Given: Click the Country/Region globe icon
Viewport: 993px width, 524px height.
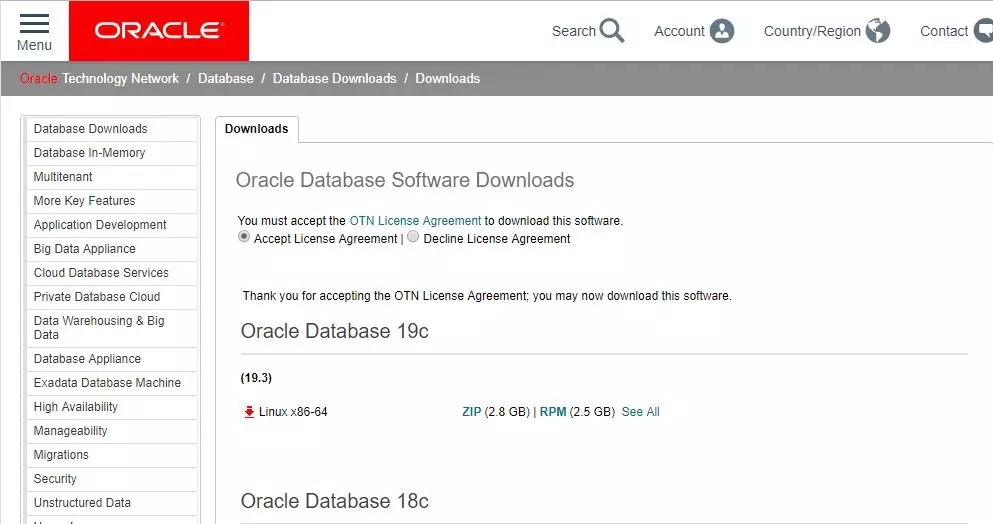Looking at the screenshot, I should click(x=878, y=31).
